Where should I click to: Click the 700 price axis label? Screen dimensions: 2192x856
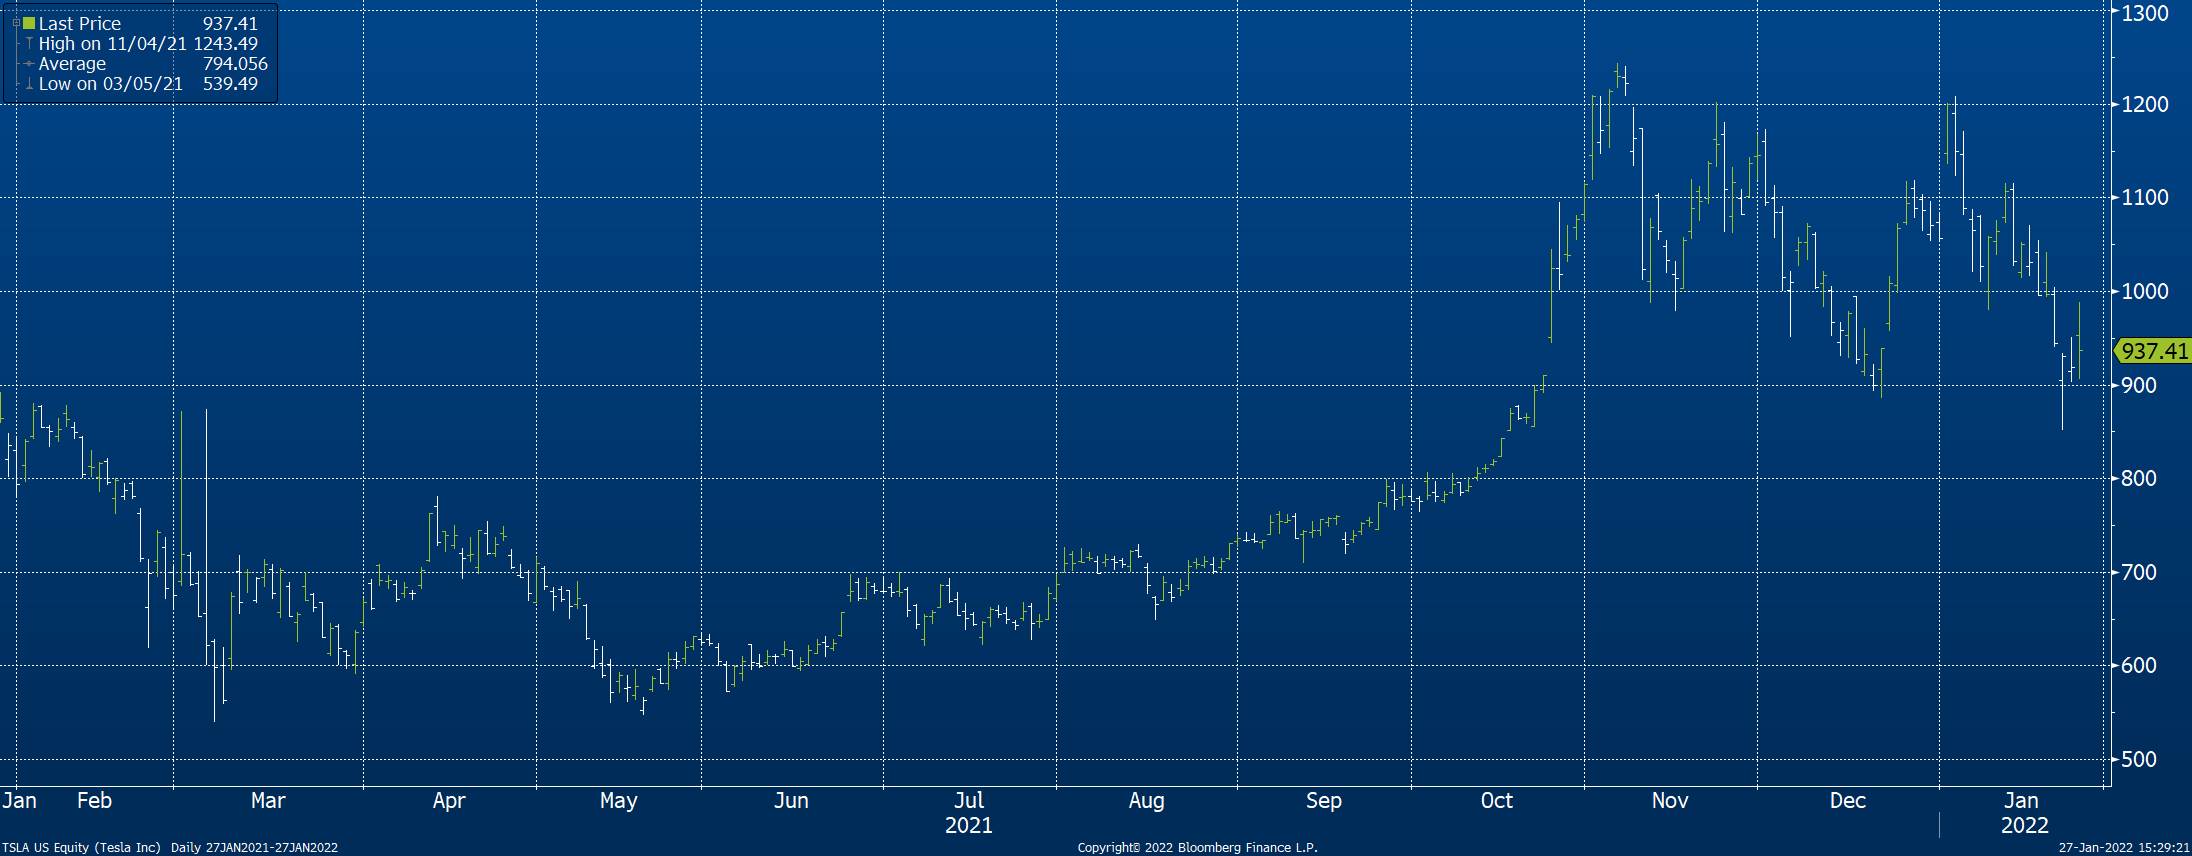[2139, 572]
